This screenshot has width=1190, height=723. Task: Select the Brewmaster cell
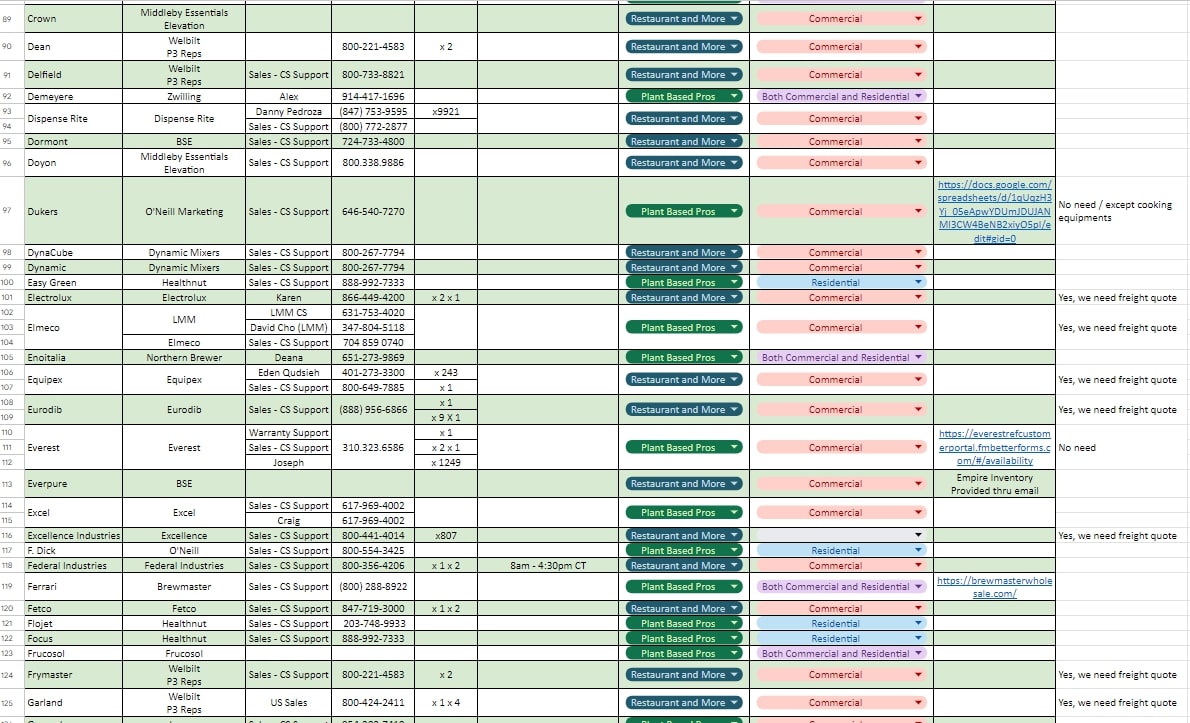tap(184, 587)
